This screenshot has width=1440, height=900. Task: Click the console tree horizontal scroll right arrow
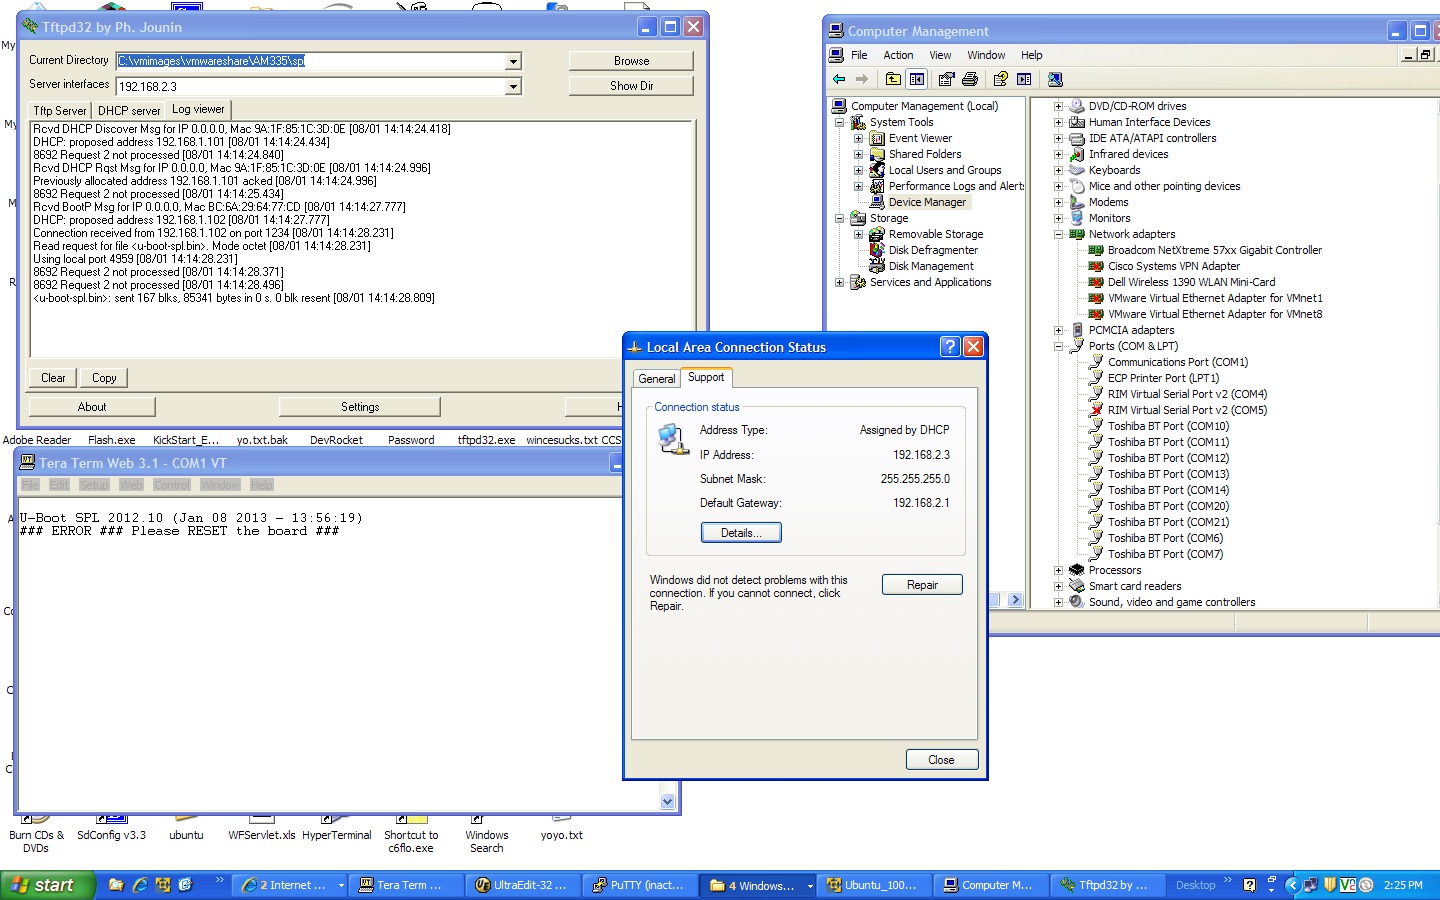pos(1015,600)
